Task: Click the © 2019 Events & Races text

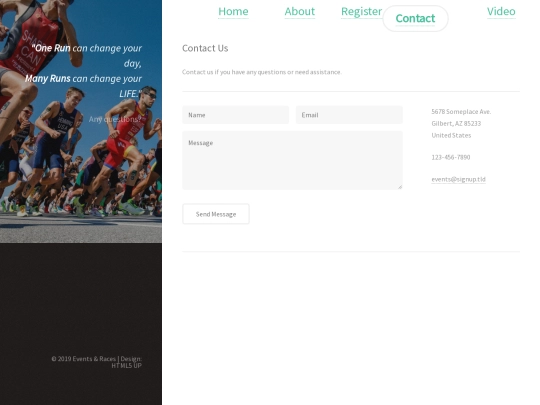Action: click(x=84, y=359)
